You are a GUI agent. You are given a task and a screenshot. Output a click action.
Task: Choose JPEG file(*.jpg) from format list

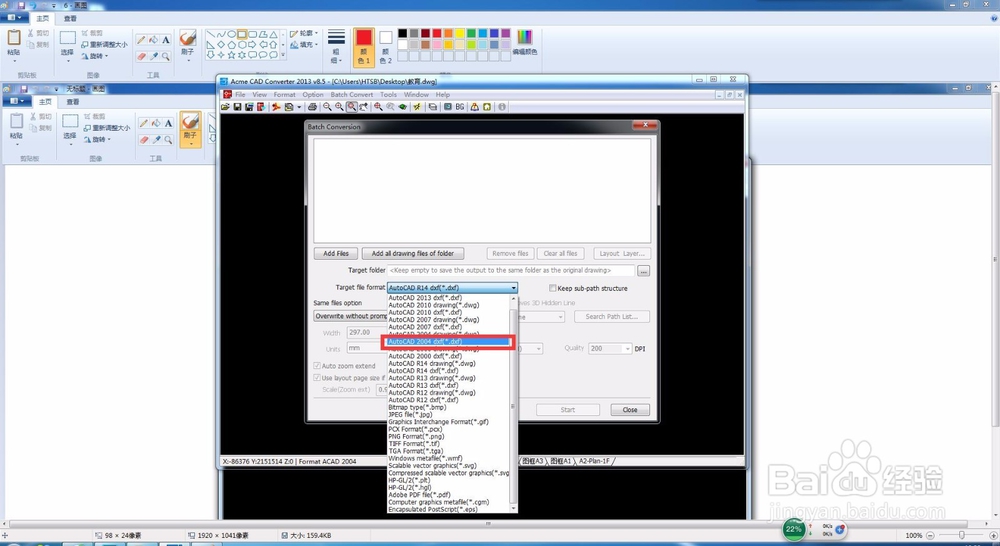(410, 415)
